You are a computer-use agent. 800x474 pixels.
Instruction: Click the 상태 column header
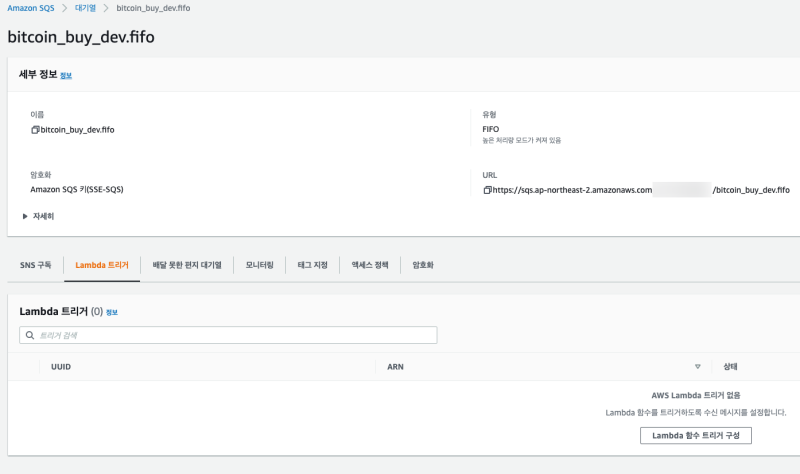(730, 367)
